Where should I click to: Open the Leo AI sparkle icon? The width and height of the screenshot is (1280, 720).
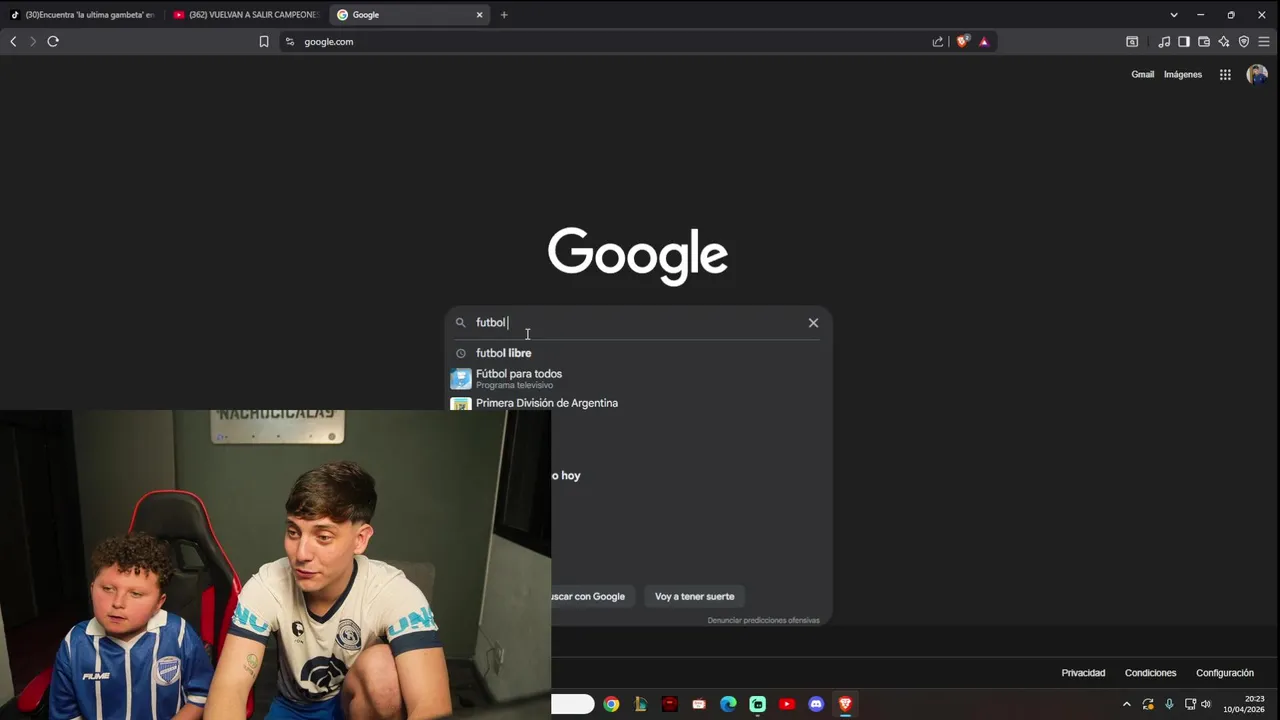tap(1224, 42)
